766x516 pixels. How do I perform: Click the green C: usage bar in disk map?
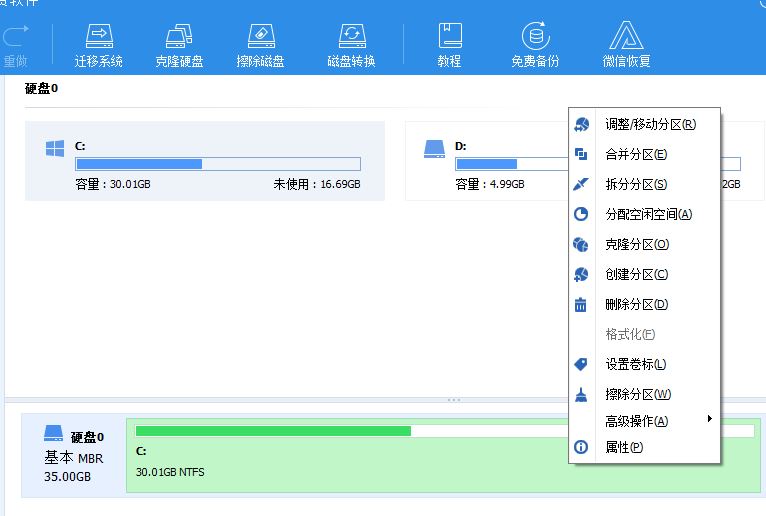[352, 430]
